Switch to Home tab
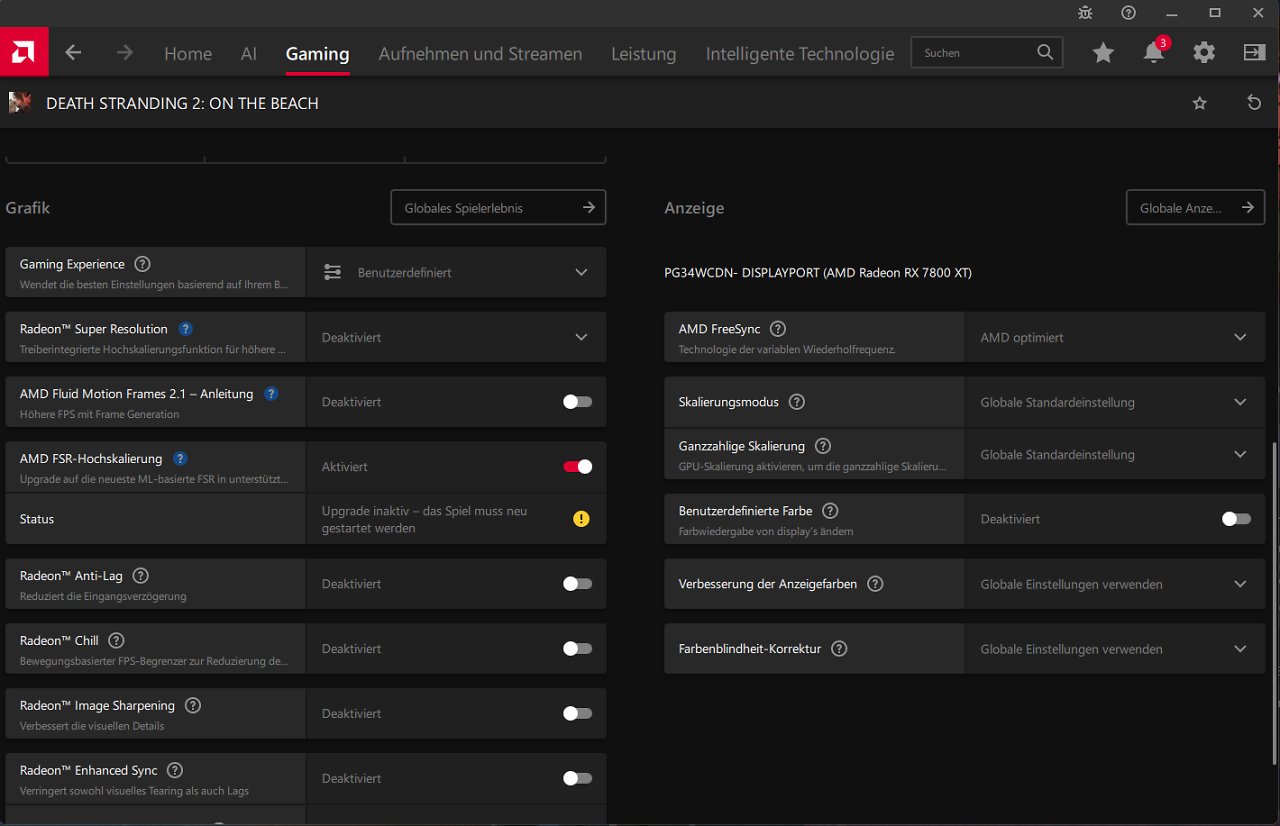The image size is (1280, 826). coord(188,54)
